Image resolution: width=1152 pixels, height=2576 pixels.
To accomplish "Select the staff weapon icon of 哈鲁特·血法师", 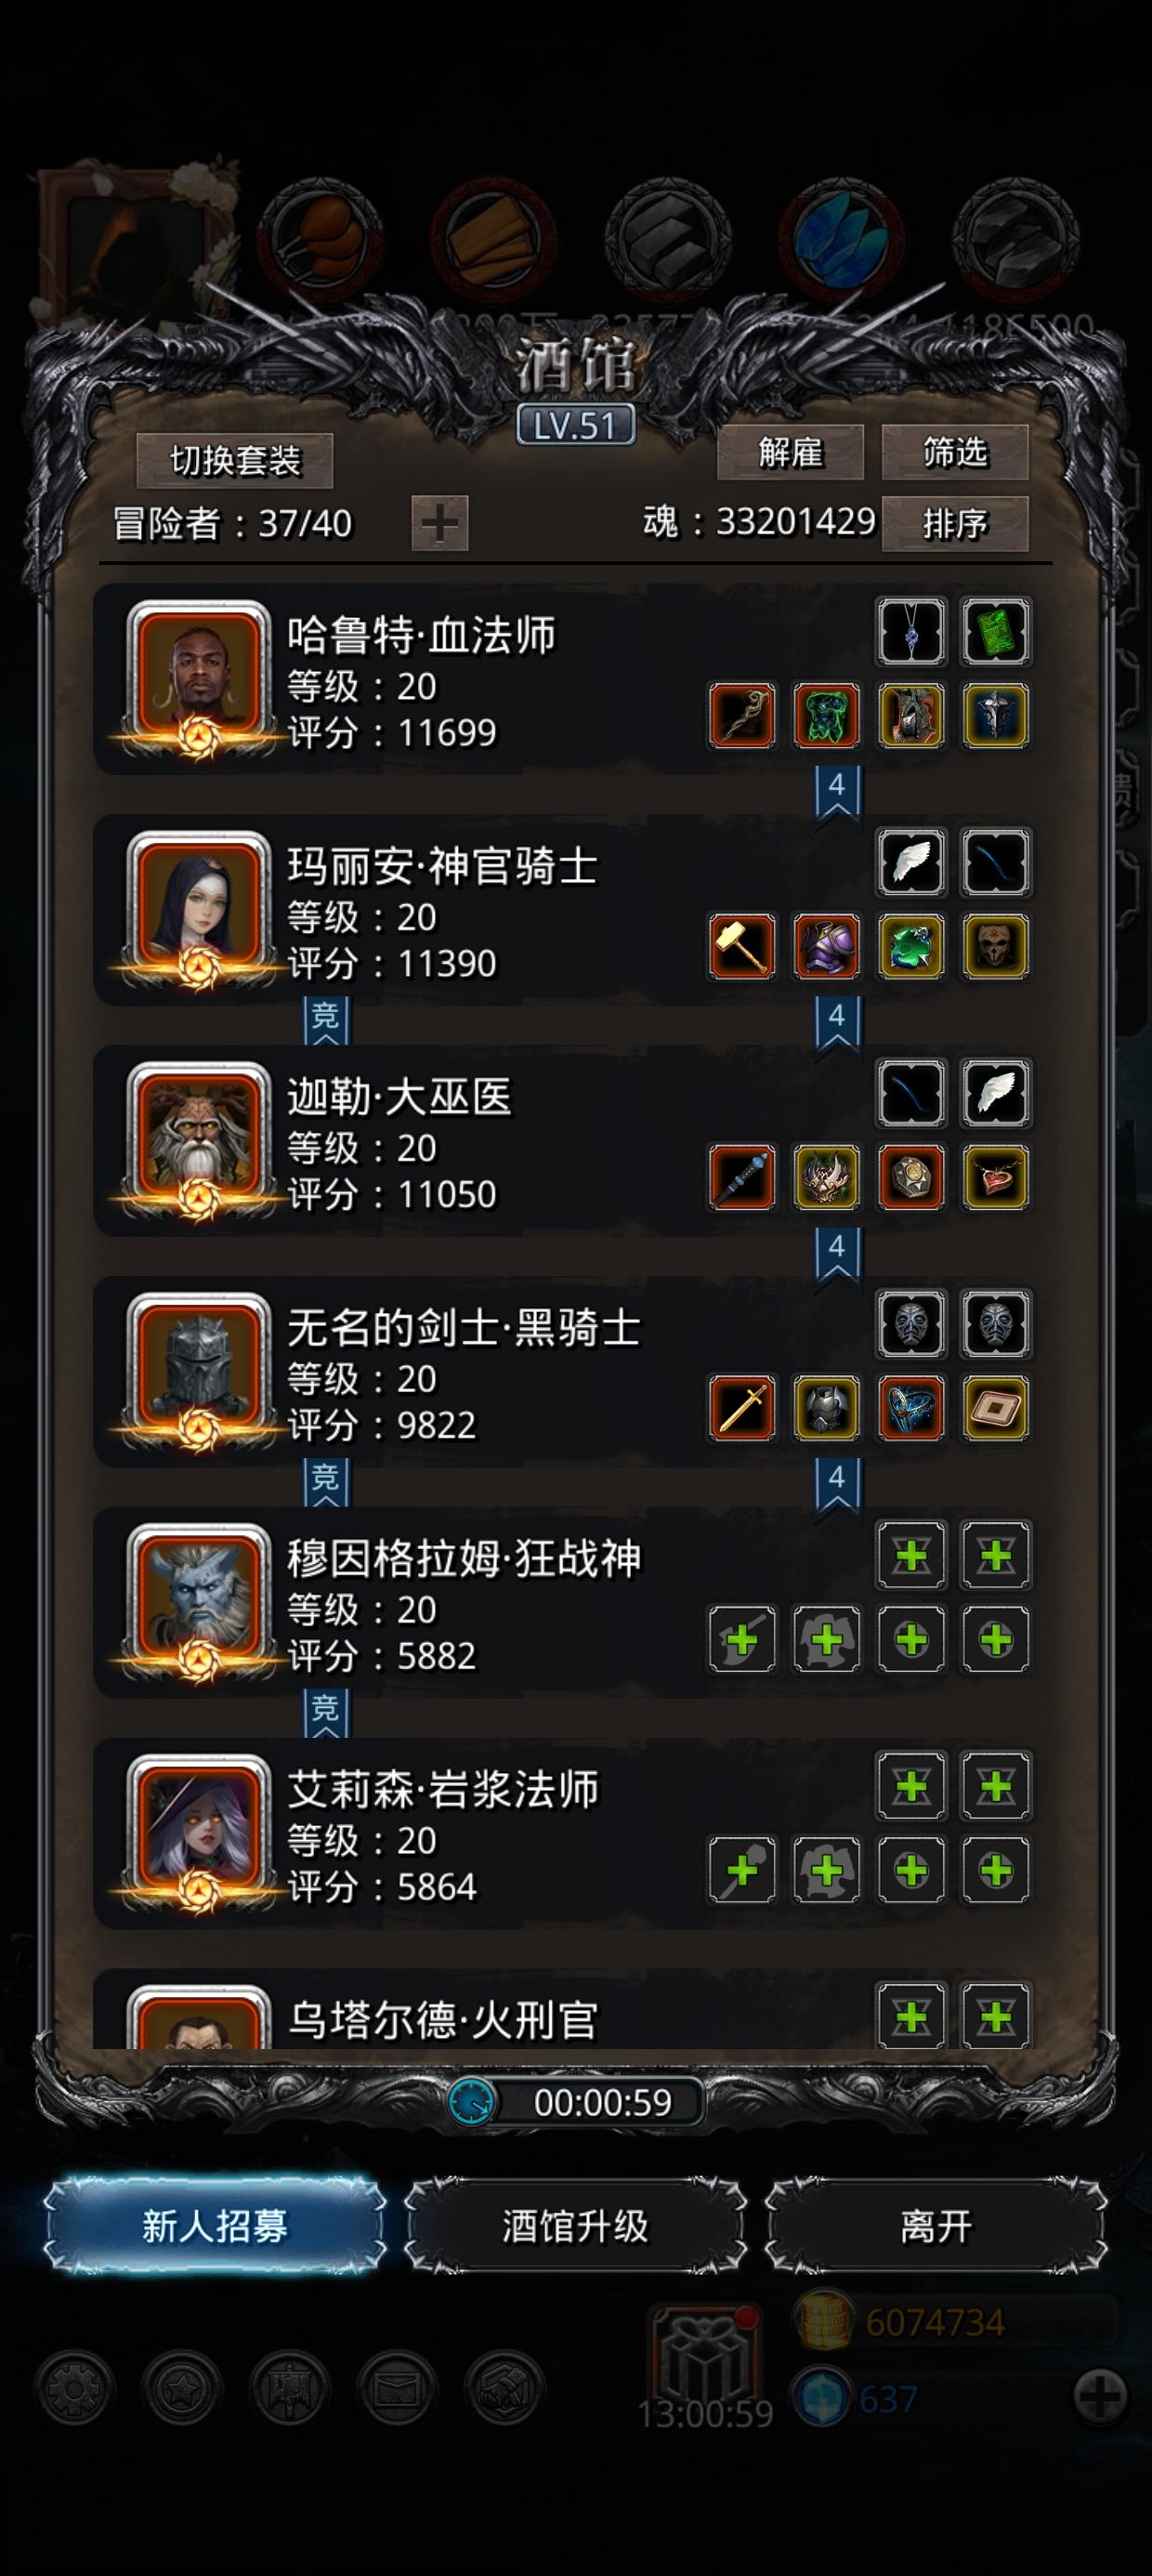I will [x=742, y=715].
